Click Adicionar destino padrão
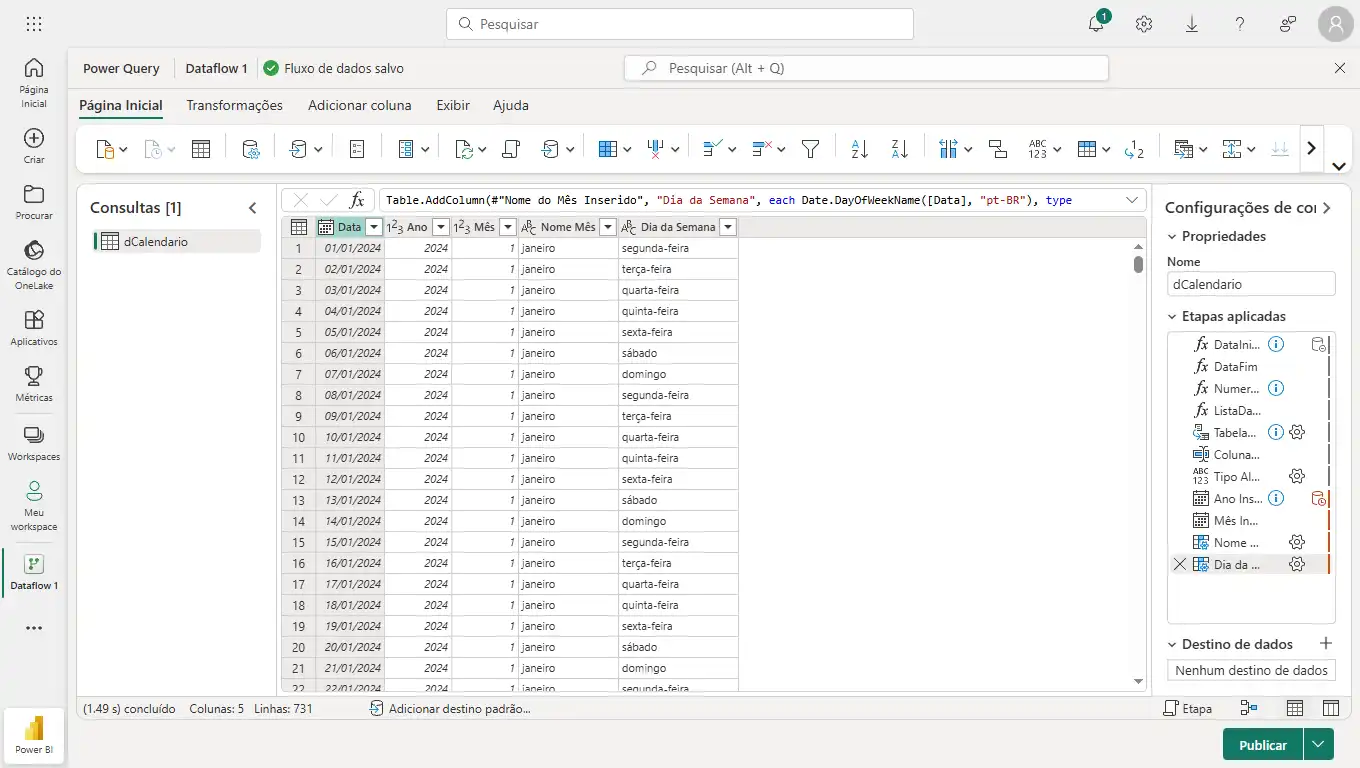Screen dimensions: 1360x768 click(x=450, y=708)
